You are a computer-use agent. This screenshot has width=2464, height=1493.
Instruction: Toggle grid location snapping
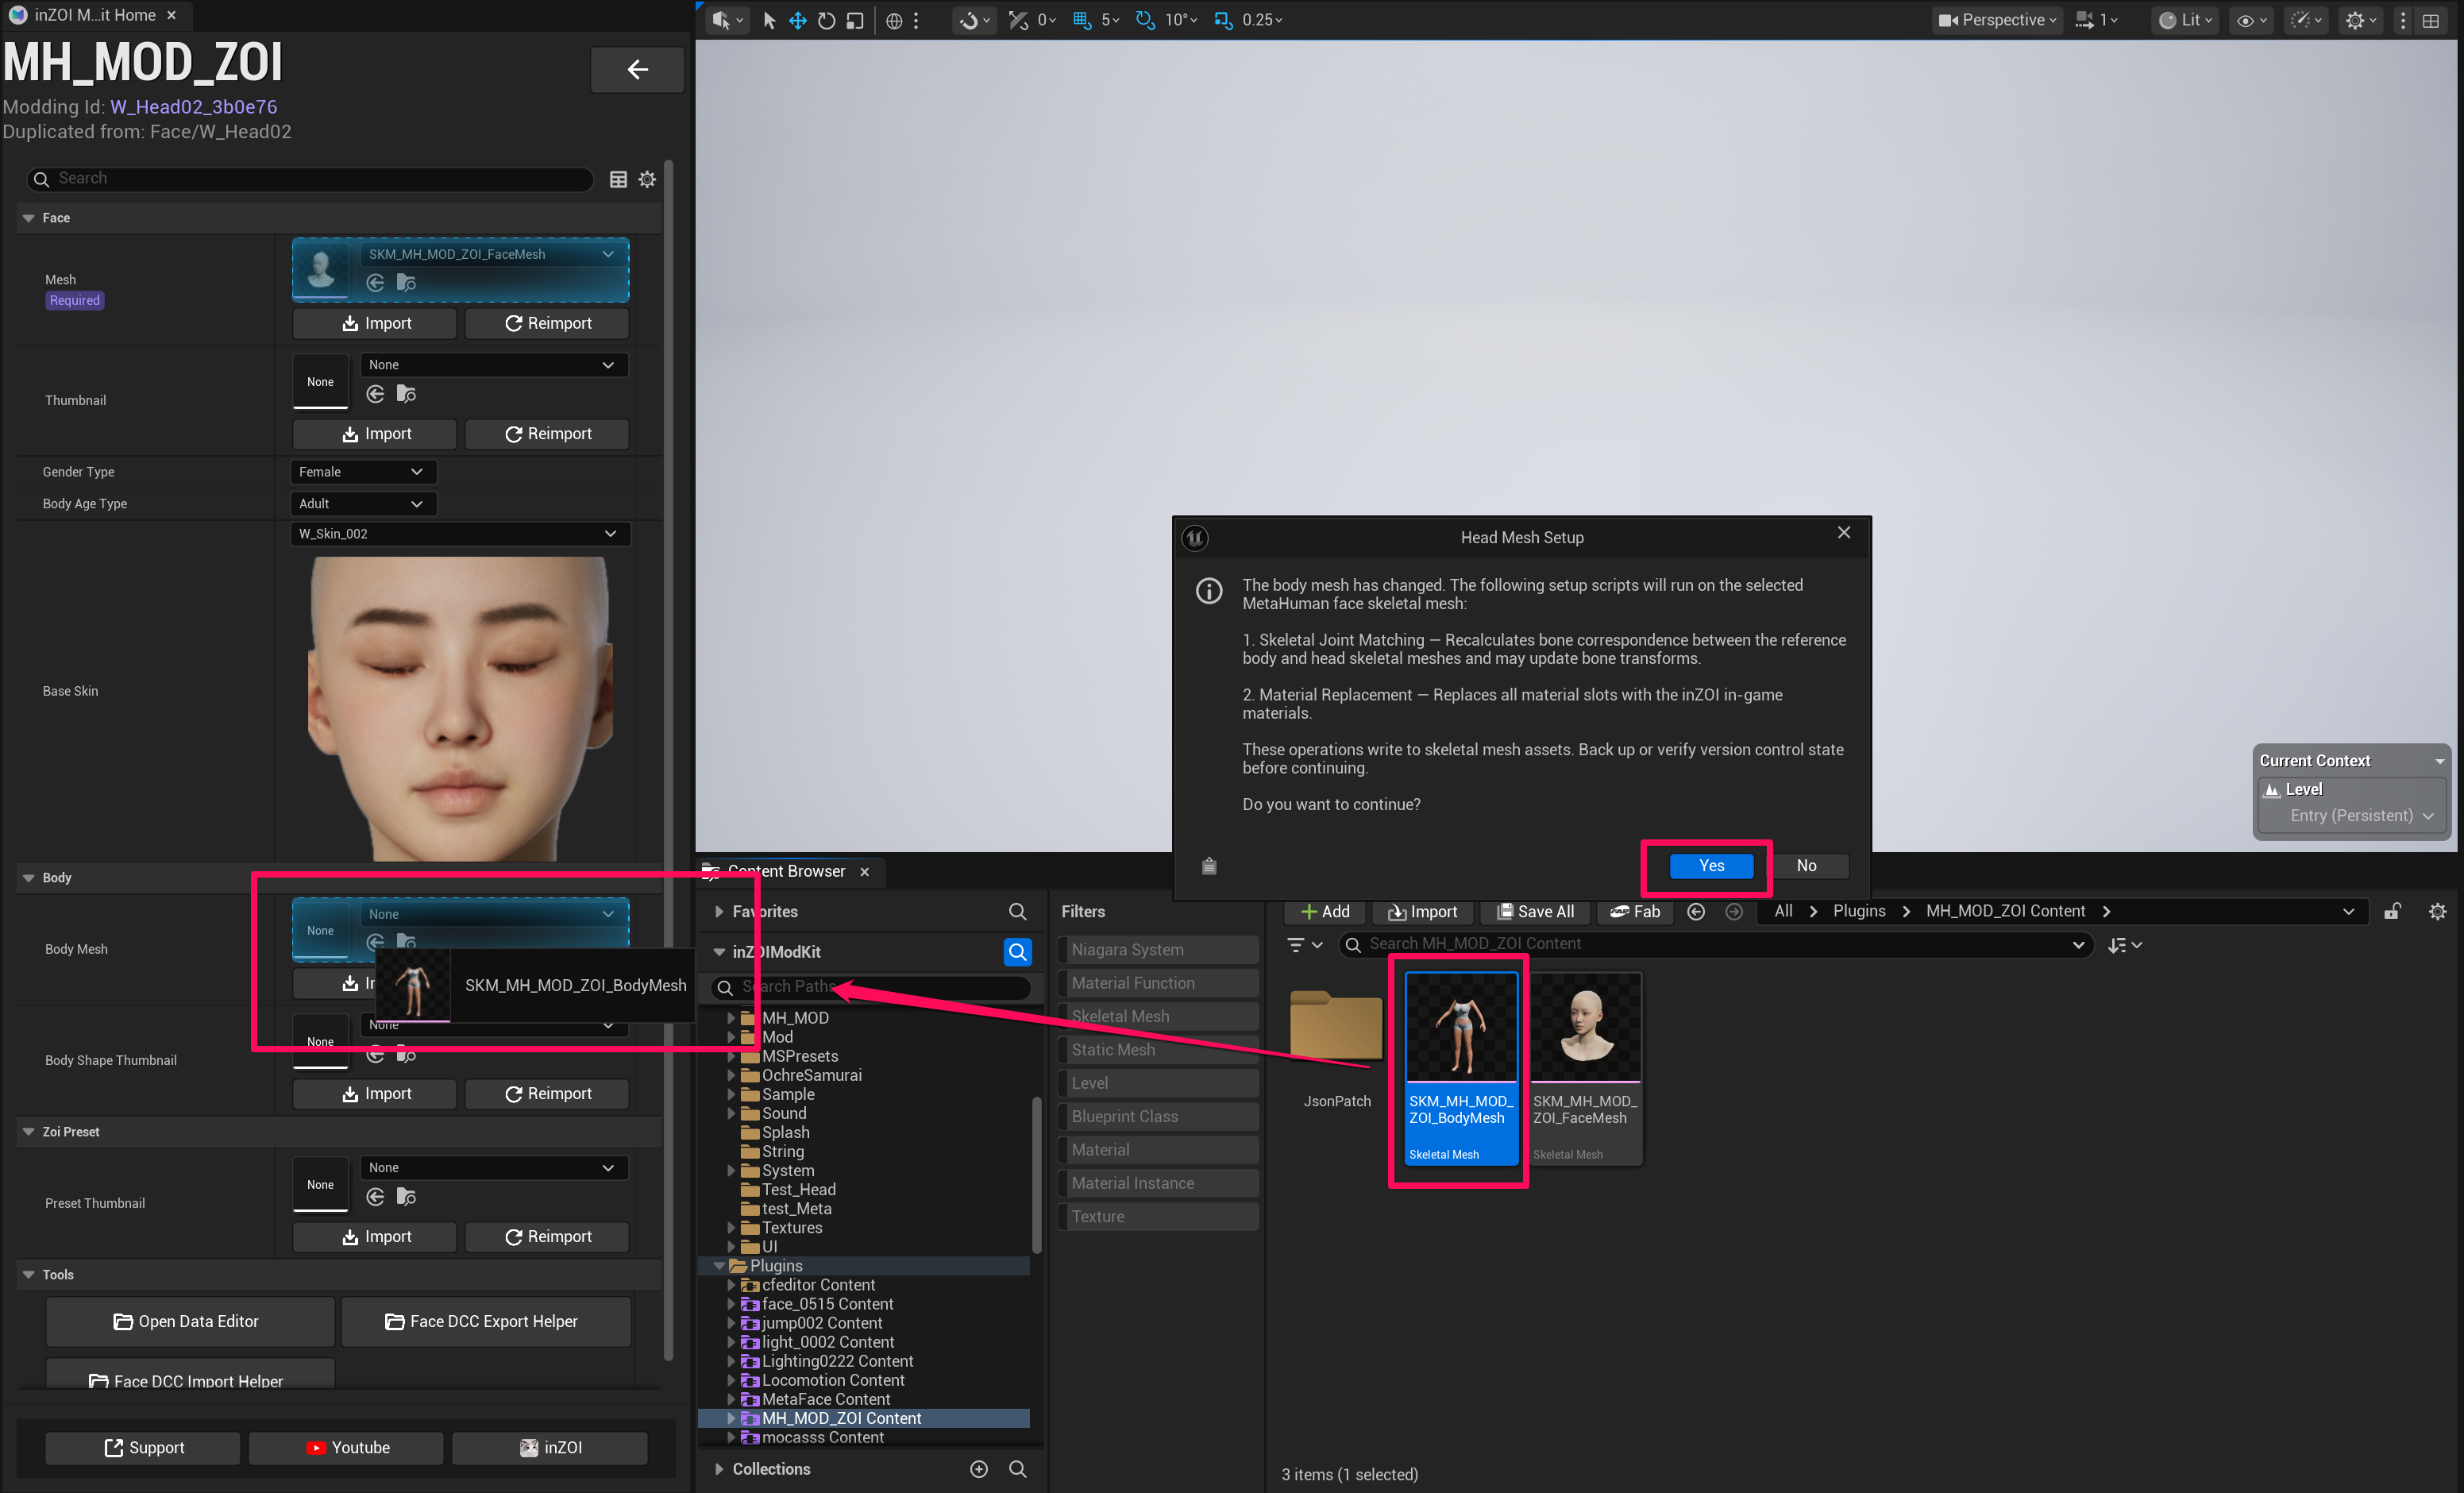(x=1082, y=20)
